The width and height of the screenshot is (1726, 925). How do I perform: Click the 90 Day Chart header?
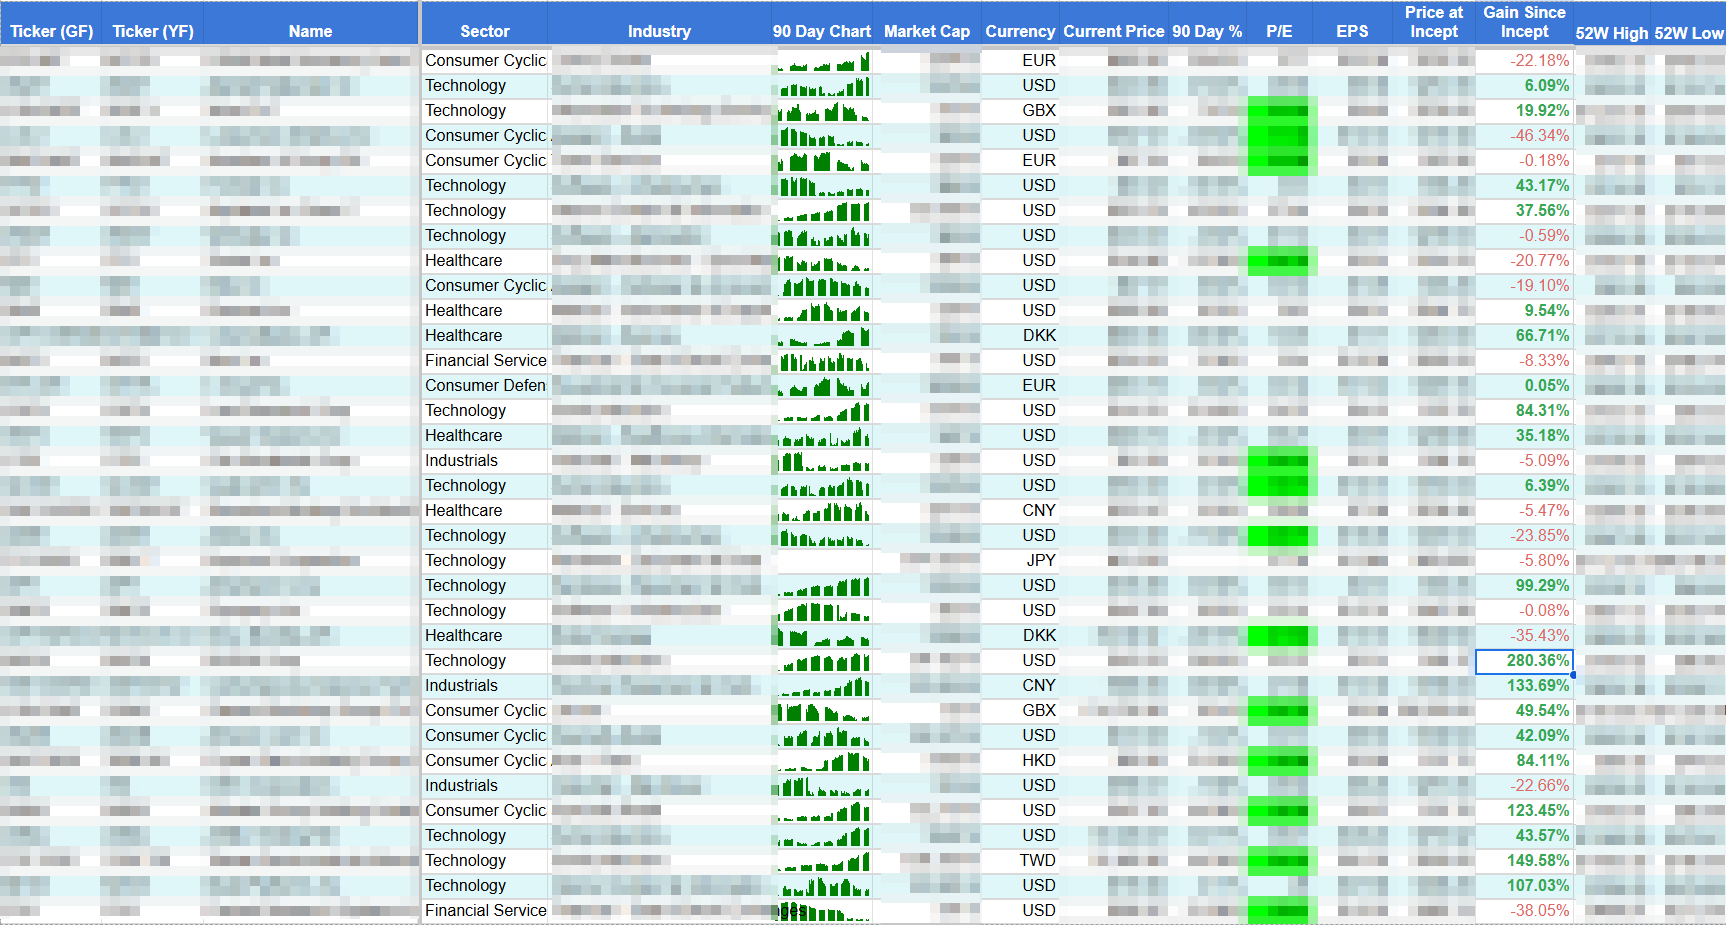point(821,31)
